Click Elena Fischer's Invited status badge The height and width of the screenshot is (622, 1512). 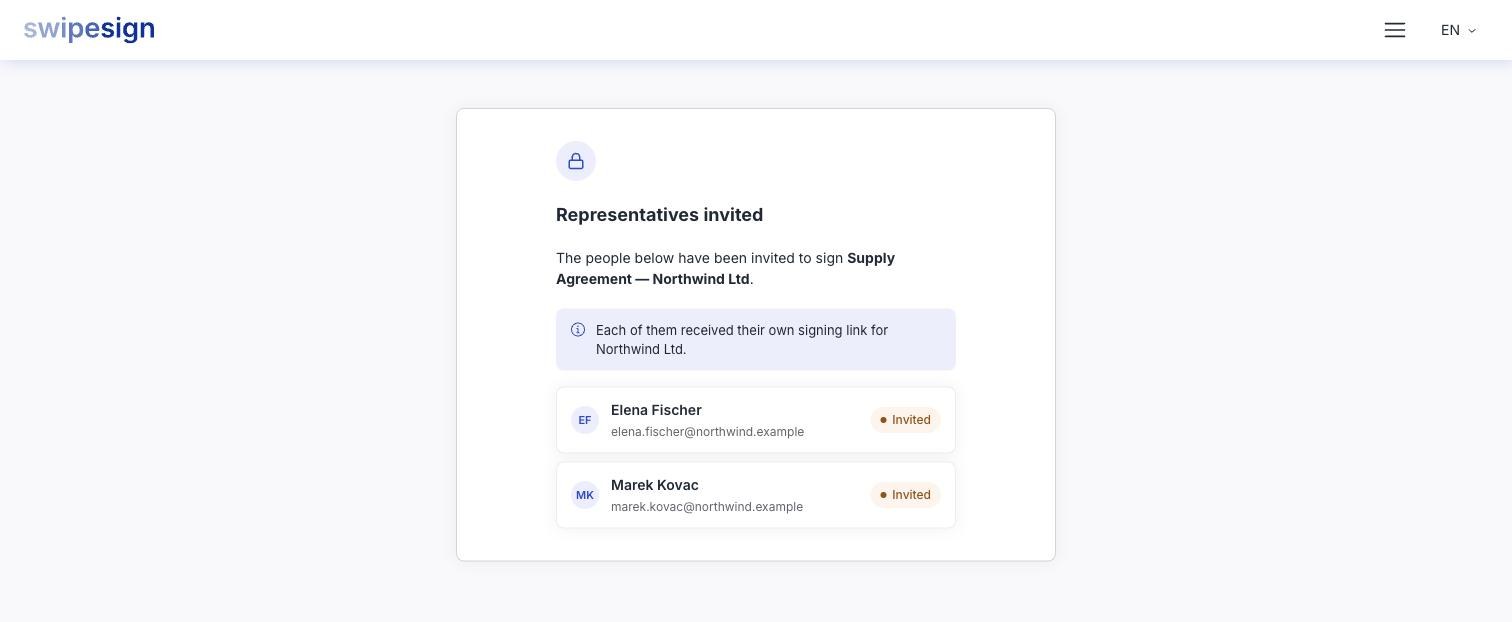905,420
